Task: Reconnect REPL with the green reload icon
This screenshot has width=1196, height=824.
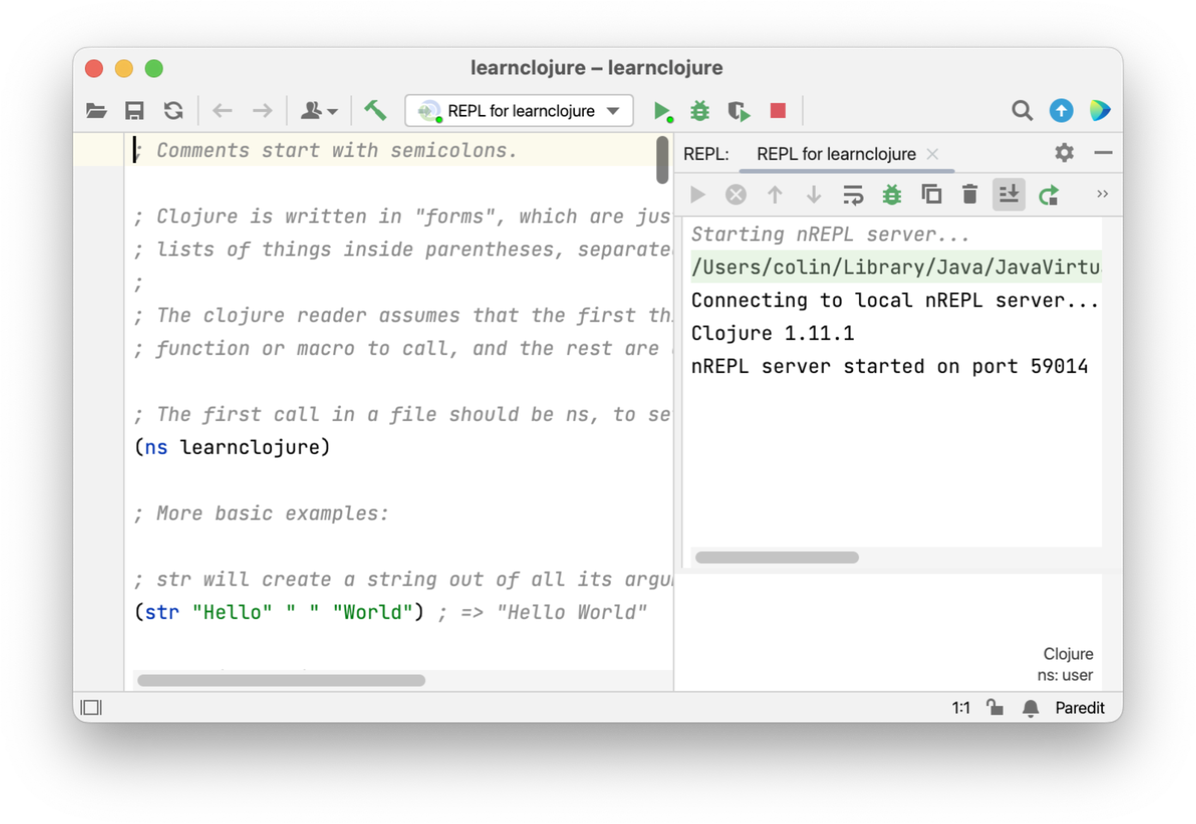Action: click(1049, 195)
